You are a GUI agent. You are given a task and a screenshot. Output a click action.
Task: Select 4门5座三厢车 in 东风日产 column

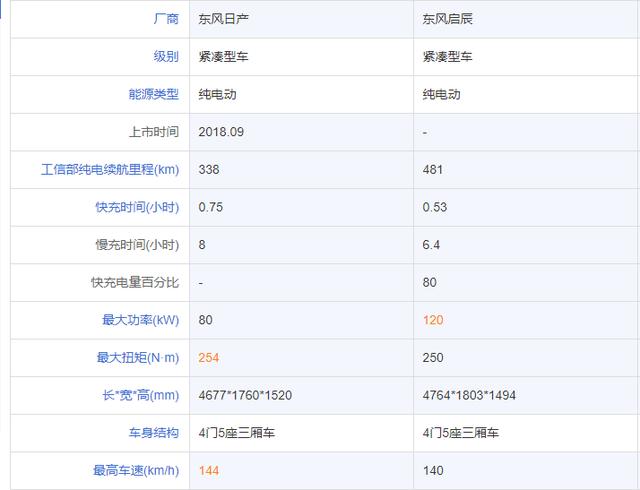point(236,433)
